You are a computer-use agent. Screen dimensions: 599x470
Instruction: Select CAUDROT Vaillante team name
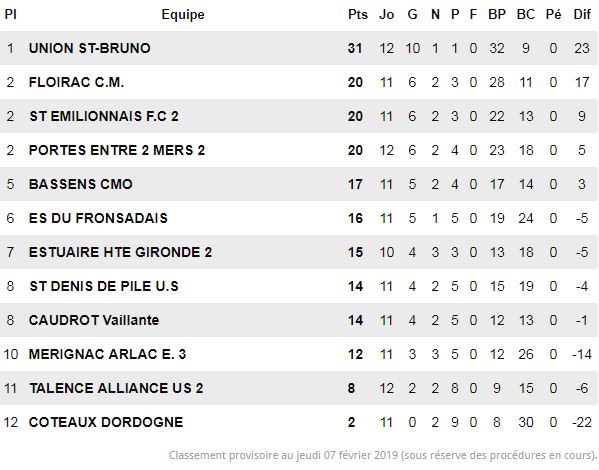click(x=94, y=320)
